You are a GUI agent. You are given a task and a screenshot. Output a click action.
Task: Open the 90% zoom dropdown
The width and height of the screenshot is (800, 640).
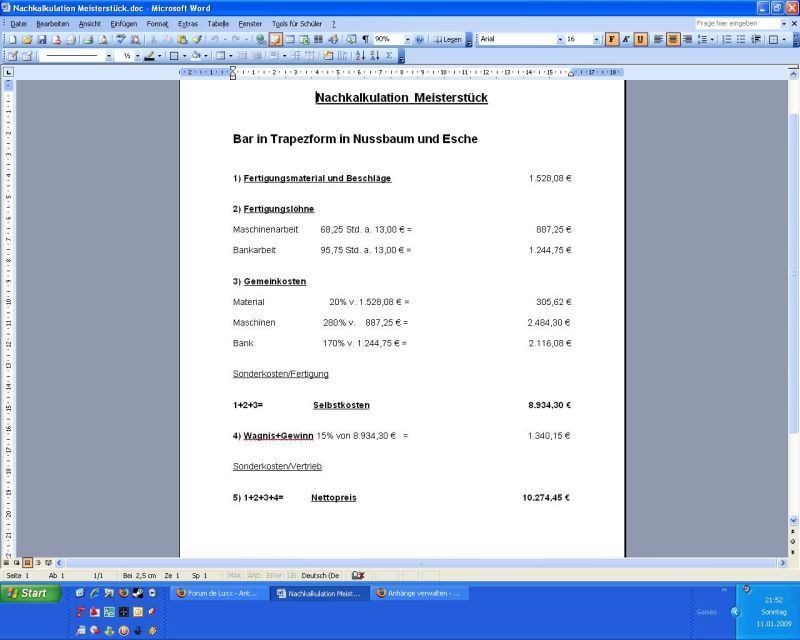tap(407, 39)
